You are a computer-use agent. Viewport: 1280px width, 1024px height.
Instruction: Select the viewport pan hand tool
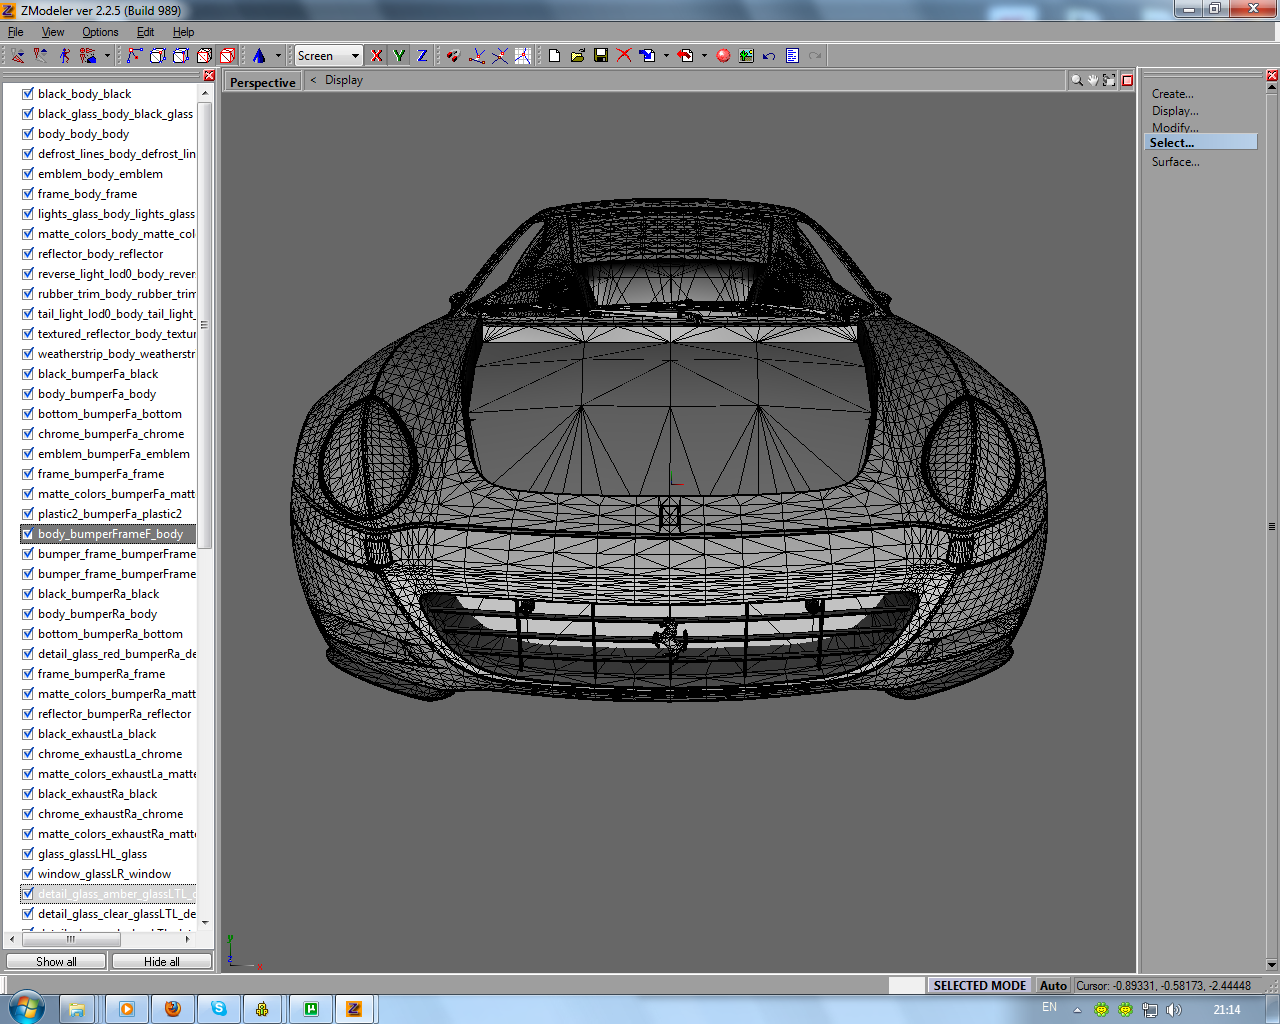tap(1093, 80)
